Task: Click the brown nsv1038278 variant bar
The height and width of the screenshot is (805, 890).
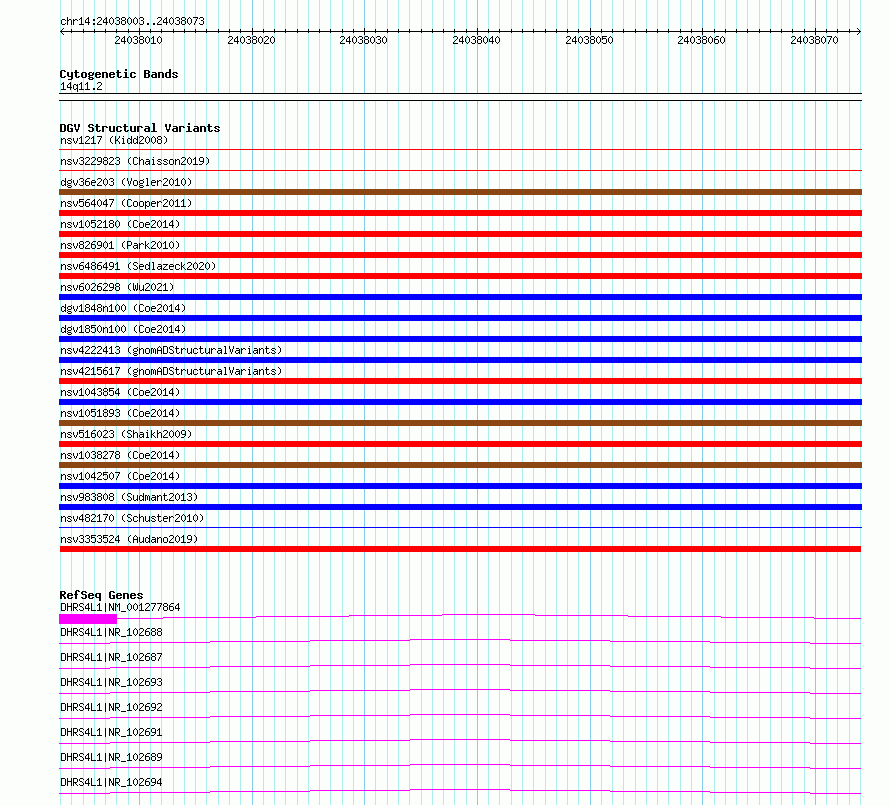Action: point(460,465)
